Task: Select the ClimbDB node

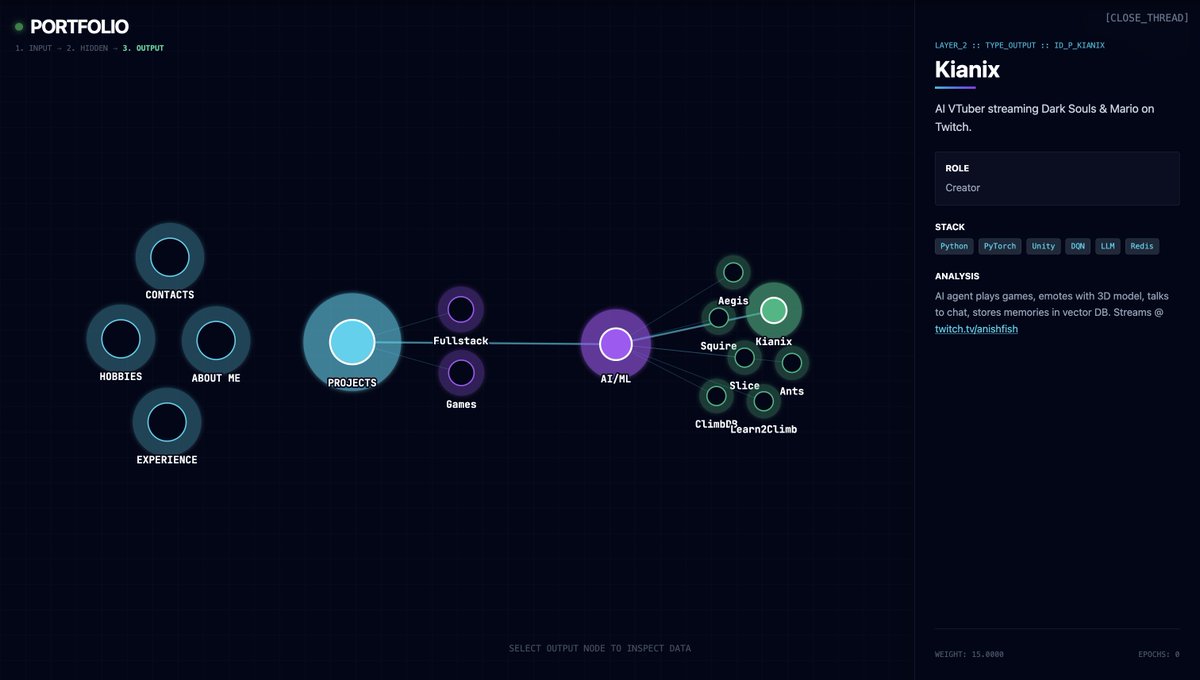Action: click(x=716, y=396)
